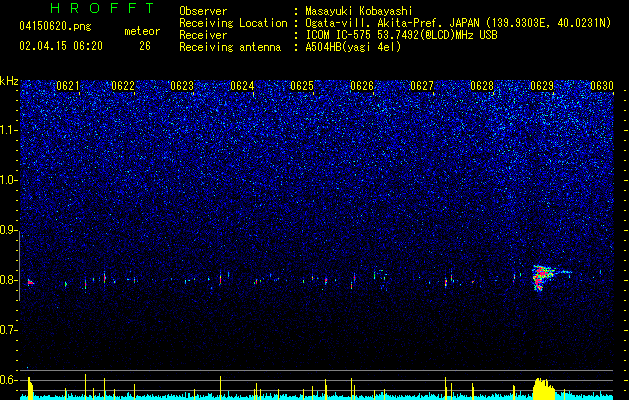Image resolution: width=629 pixels, height=400 pixels.
Task: Click the 0628 time marker
Action: [x=482, y=86]
